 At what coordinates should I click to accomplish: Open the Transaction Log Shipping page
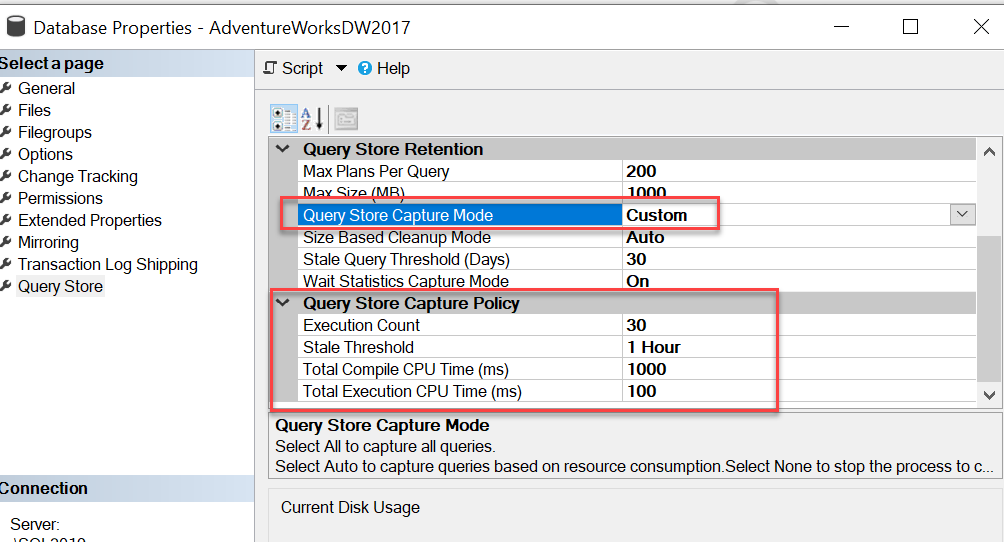coord(108,265)
